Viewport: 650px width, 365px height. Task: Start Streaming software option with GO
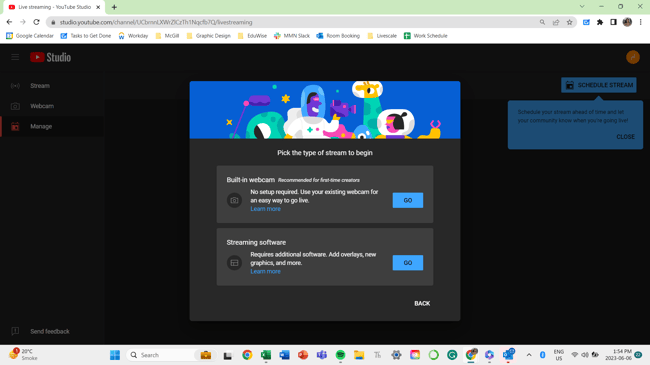407,263
